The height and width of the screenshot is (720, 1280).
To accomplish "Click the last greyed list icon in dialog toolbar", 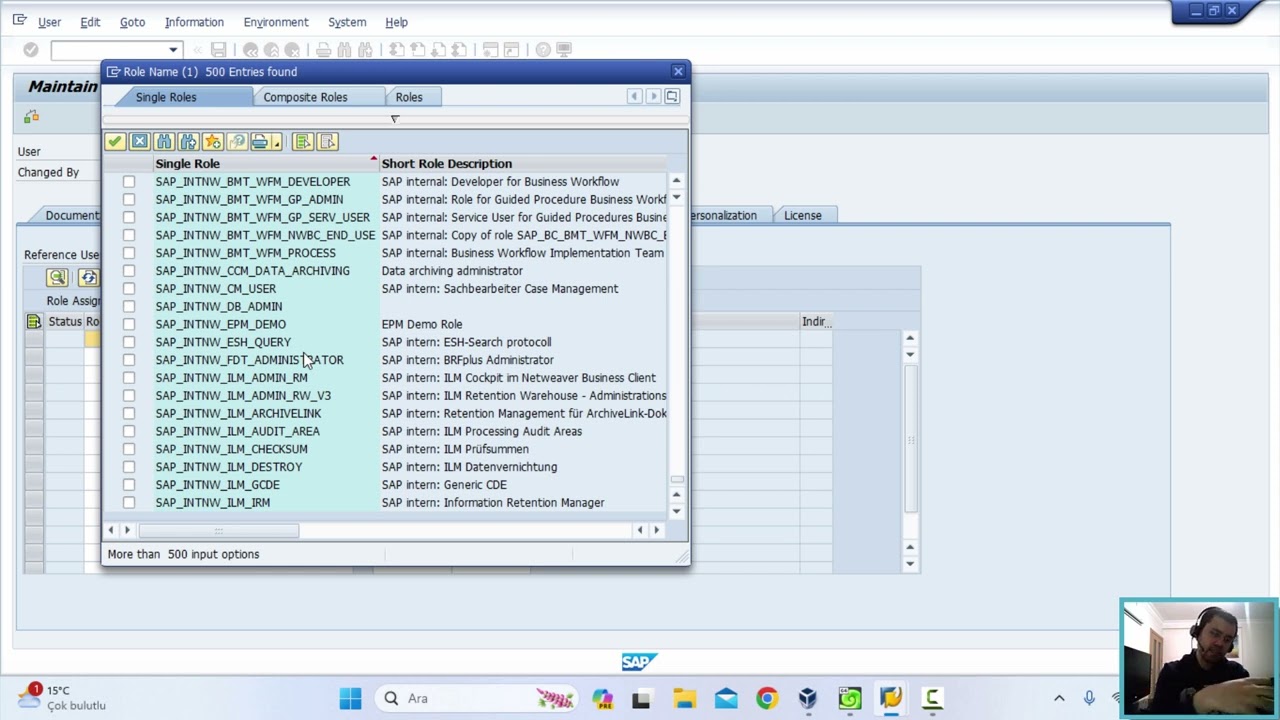I will click(328, 142).
